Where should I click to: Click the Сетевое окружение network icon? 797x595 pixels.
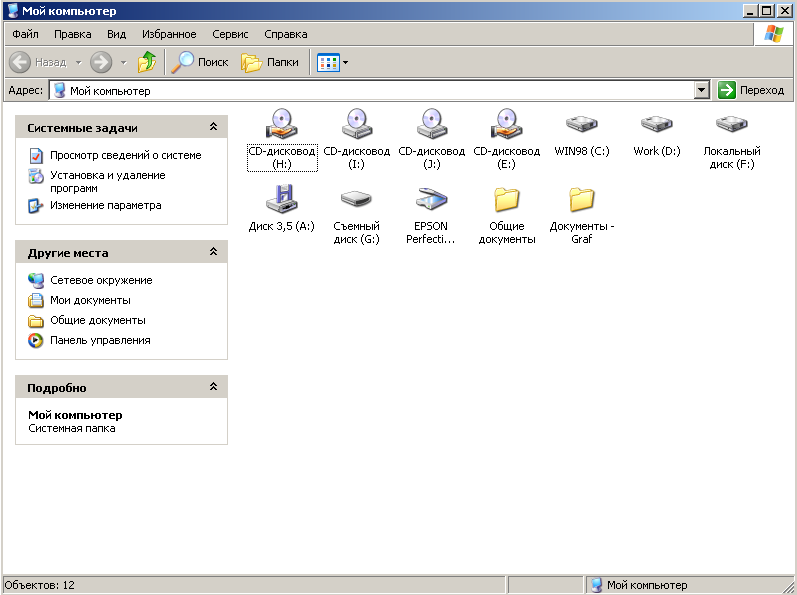tap(36, 280)
